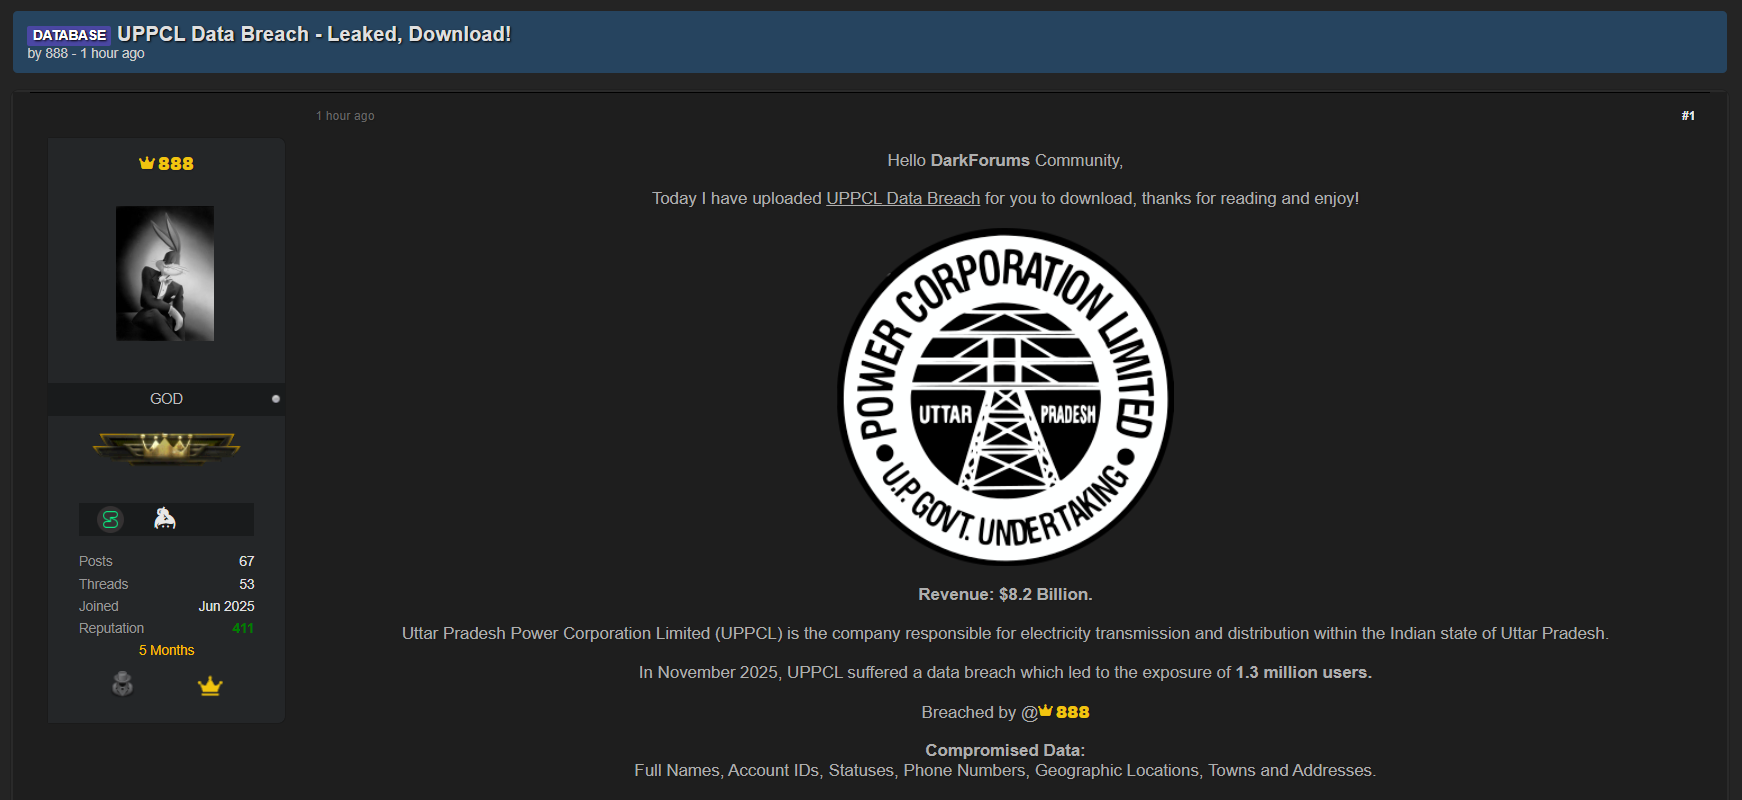Click the Threads count 53
Viewport: 1742px width, 800px height.
pos(246,584)
